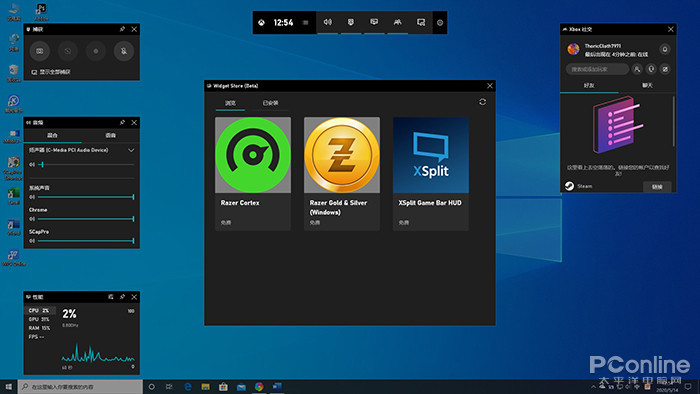Open Microsoft Store from taskbar
The height and width of the screenshot is (394, 700).
point(223,387)
